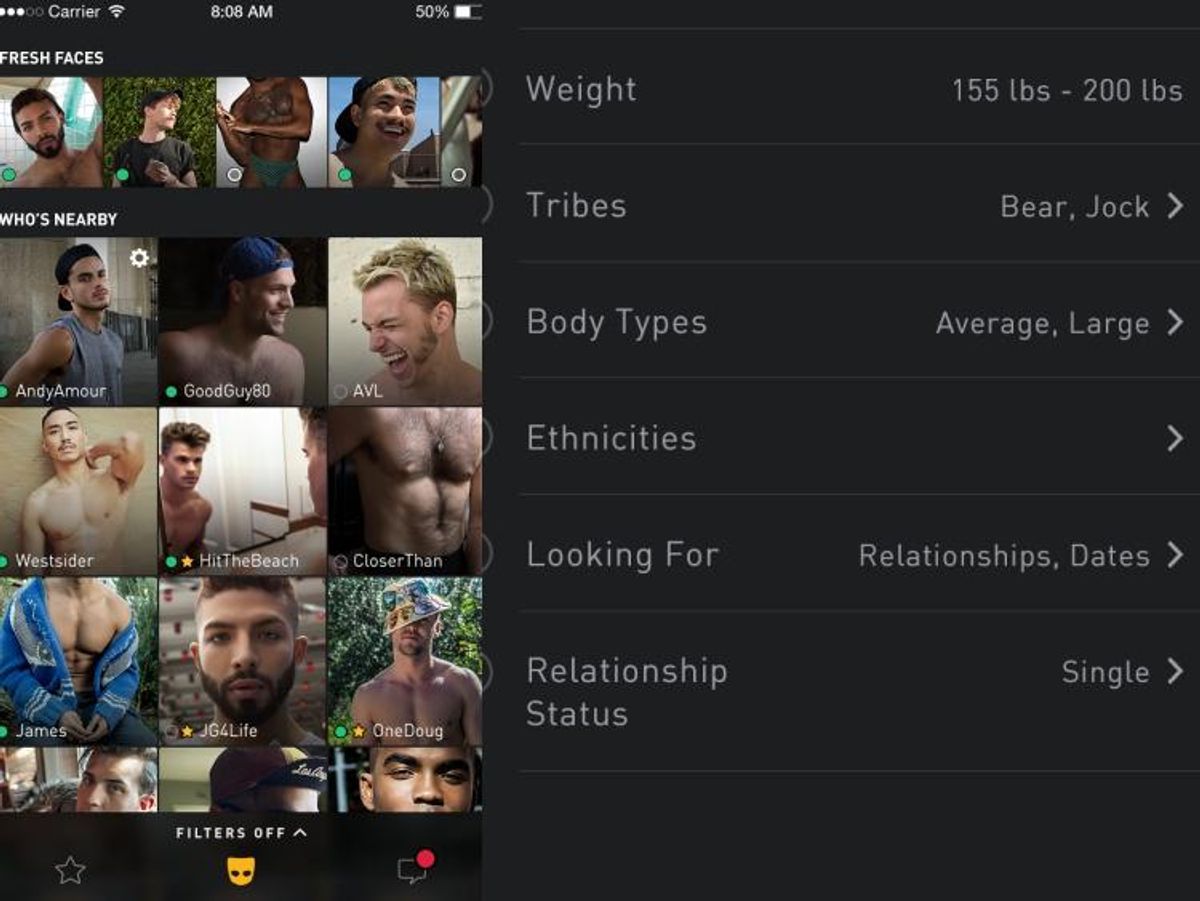Toggle the Body Types filter circle
The image size is (1200, 901).
pos(485,321)
